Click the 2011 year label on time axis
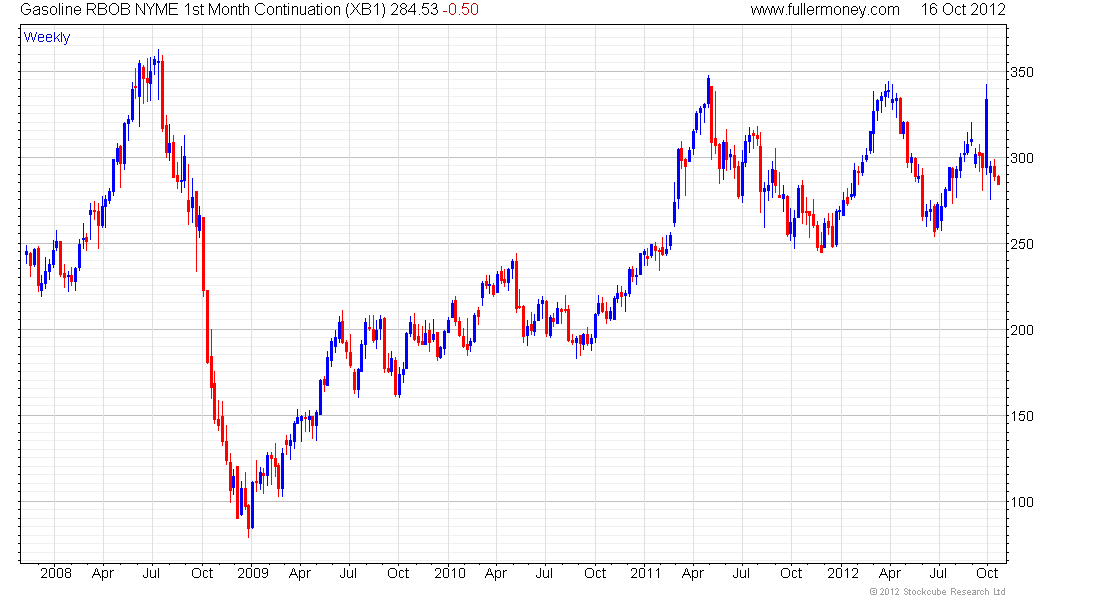The image size is (1100, 600). click(x=645, y=573)
